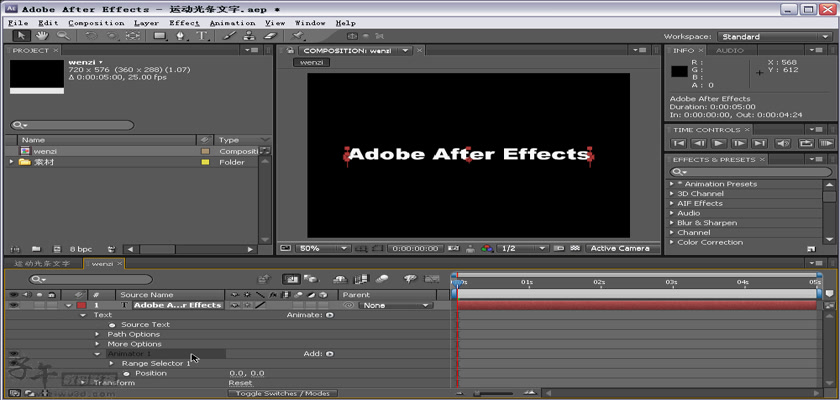Select the Rotation tool
840x400 pixels.
pos(92,36)
